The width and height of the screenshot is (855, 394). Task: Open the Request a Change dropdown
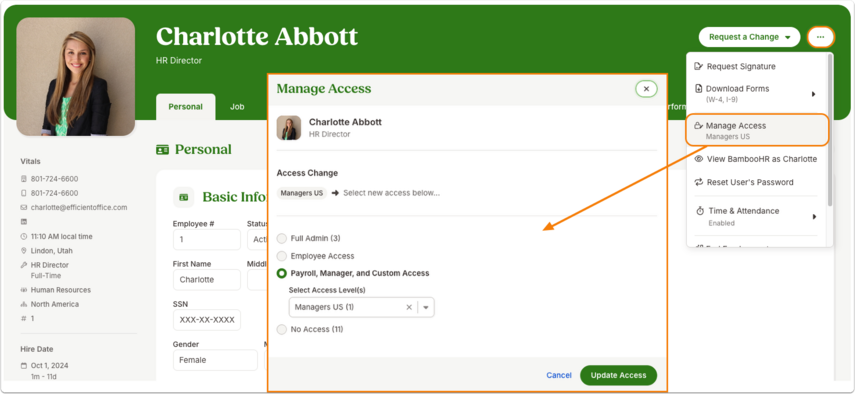tap(749, 37)
